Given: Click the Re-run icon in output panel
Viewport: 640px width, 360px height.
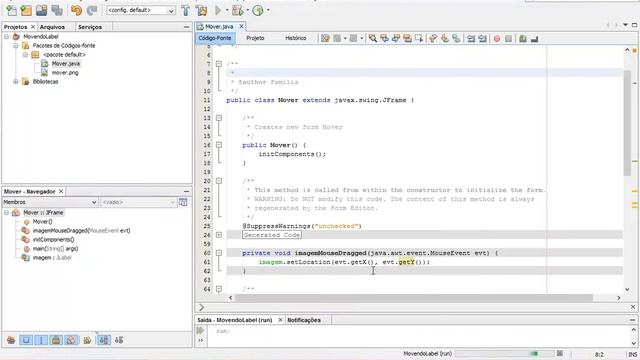Looking at the screenshot, I should pyautogui.click(x=200, y=331).
